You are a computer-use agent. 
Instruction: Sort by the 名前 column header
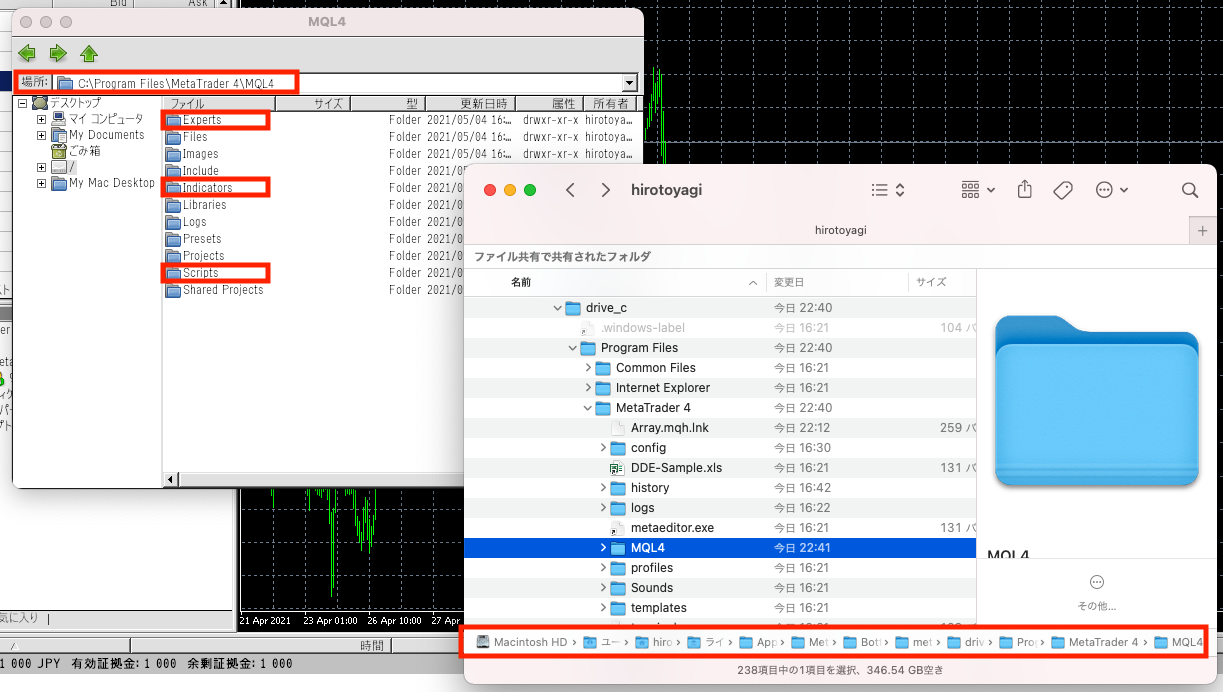click(521, 282)
